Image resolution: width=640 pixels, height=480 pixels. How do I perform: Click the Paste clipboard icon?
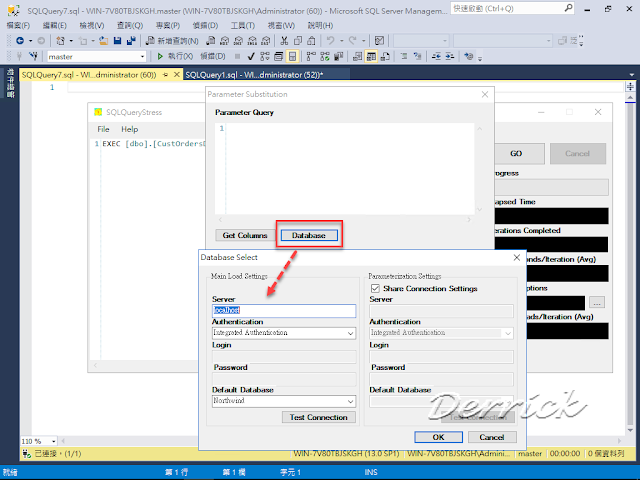coord(311,40)
